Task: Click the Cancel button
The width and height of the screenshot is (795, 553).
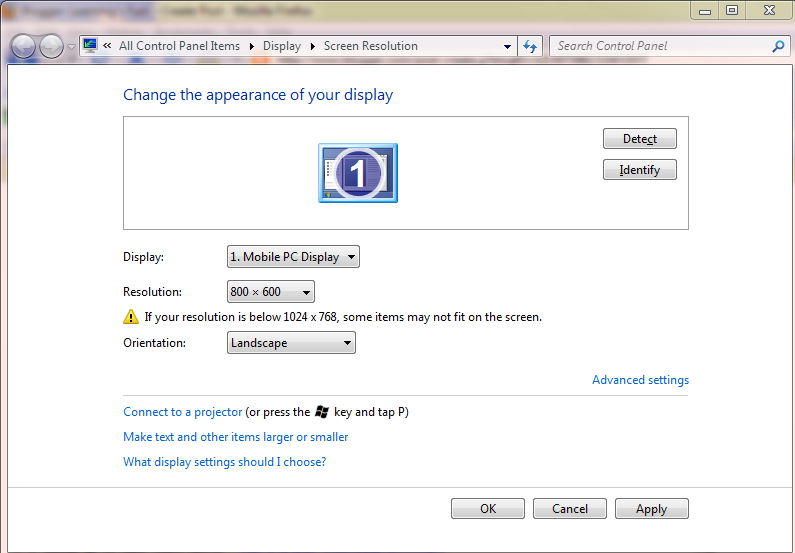Action: tap(569, 508)
